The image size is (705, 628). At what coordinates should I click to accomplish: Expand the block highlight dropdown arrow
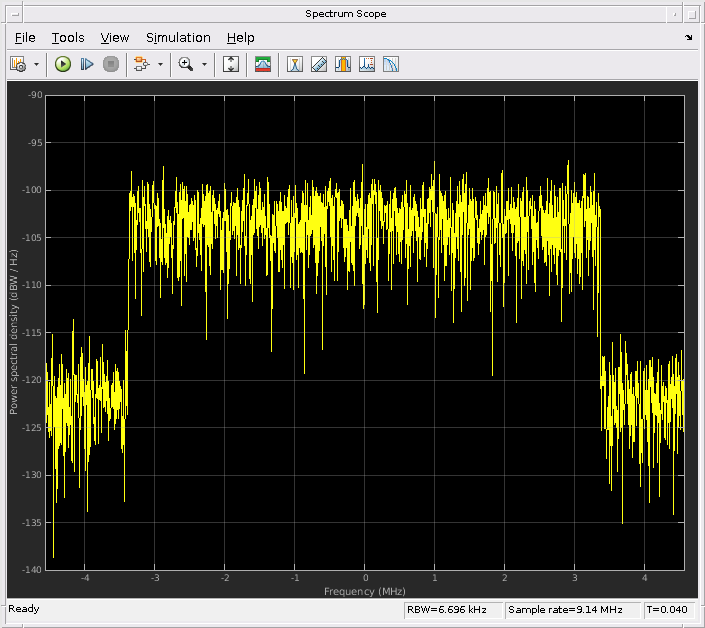click(160, 64)
